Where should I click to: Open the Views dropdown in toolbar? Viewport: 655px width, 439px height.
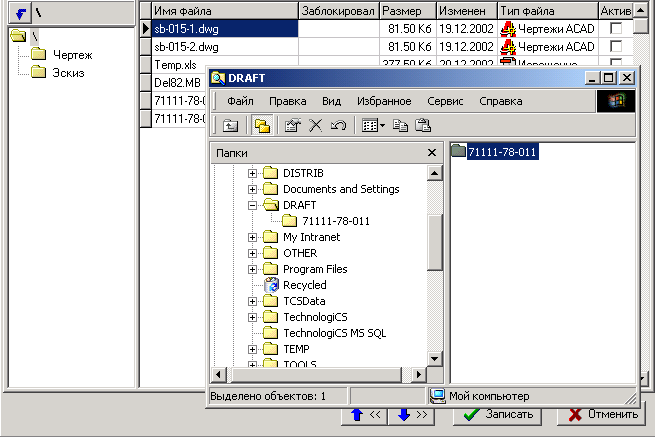point(374,125)
